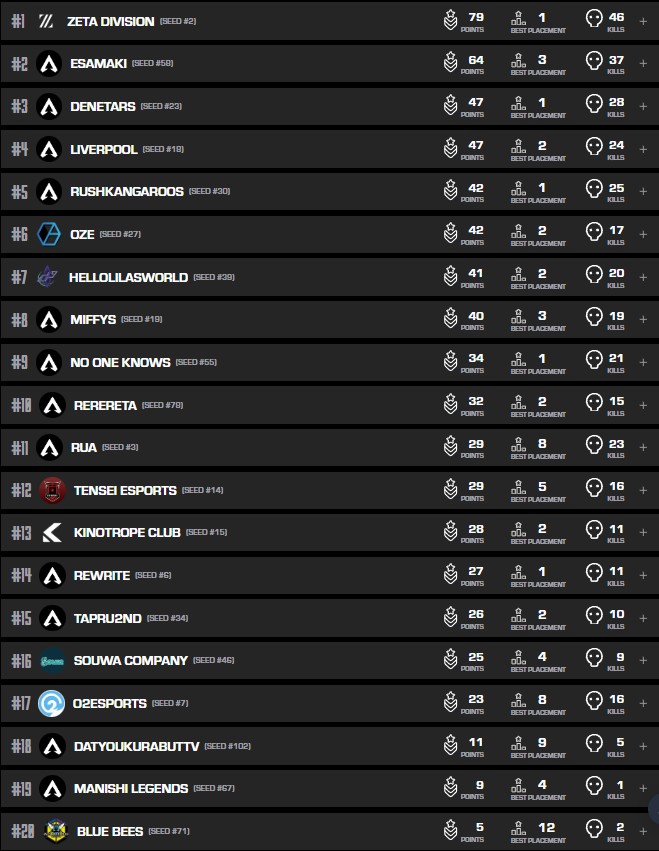This screenshot has width=659, height=851.
Task: Open the NO ONE KNOWS team name
Action: [120, 362]
